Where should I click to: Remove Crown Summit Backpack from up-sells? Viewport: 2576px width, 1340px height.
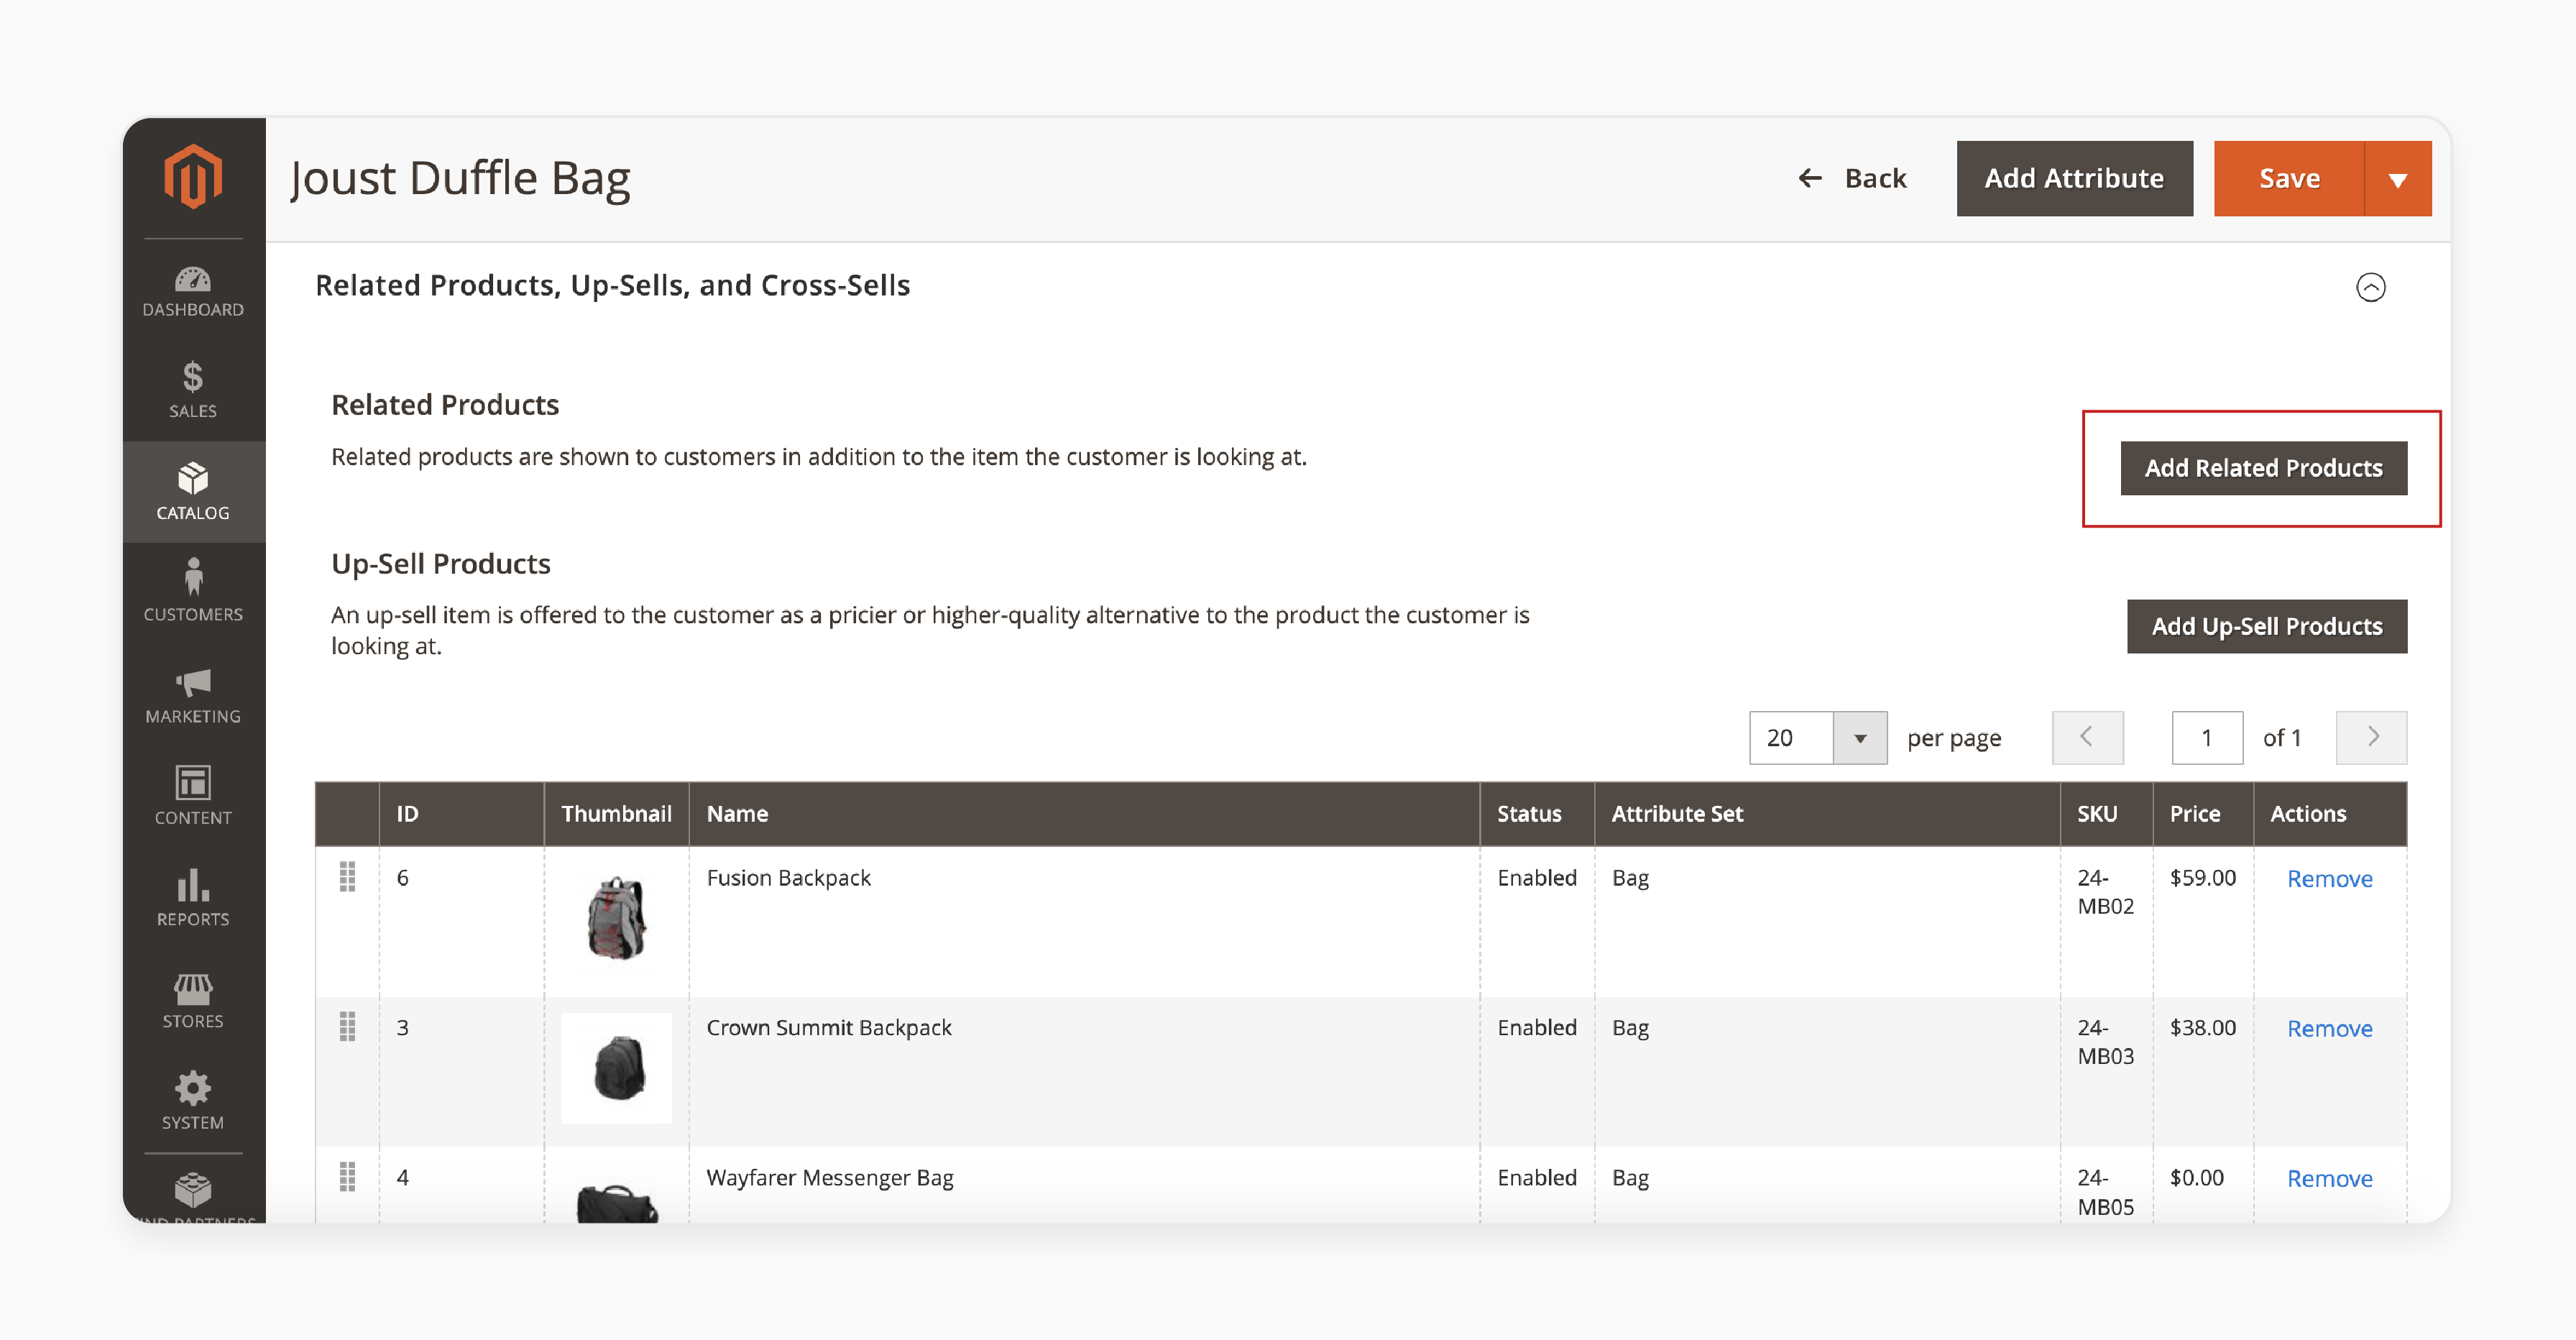tap(2329, 1029)
